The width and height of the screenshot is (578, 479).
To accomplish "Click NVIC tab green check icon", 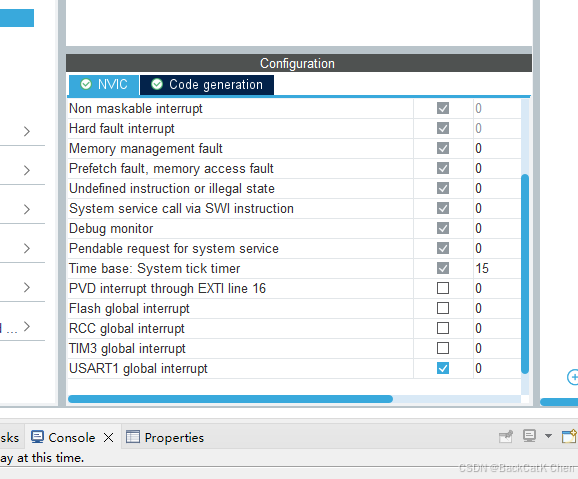I will (x=86, y=84).
